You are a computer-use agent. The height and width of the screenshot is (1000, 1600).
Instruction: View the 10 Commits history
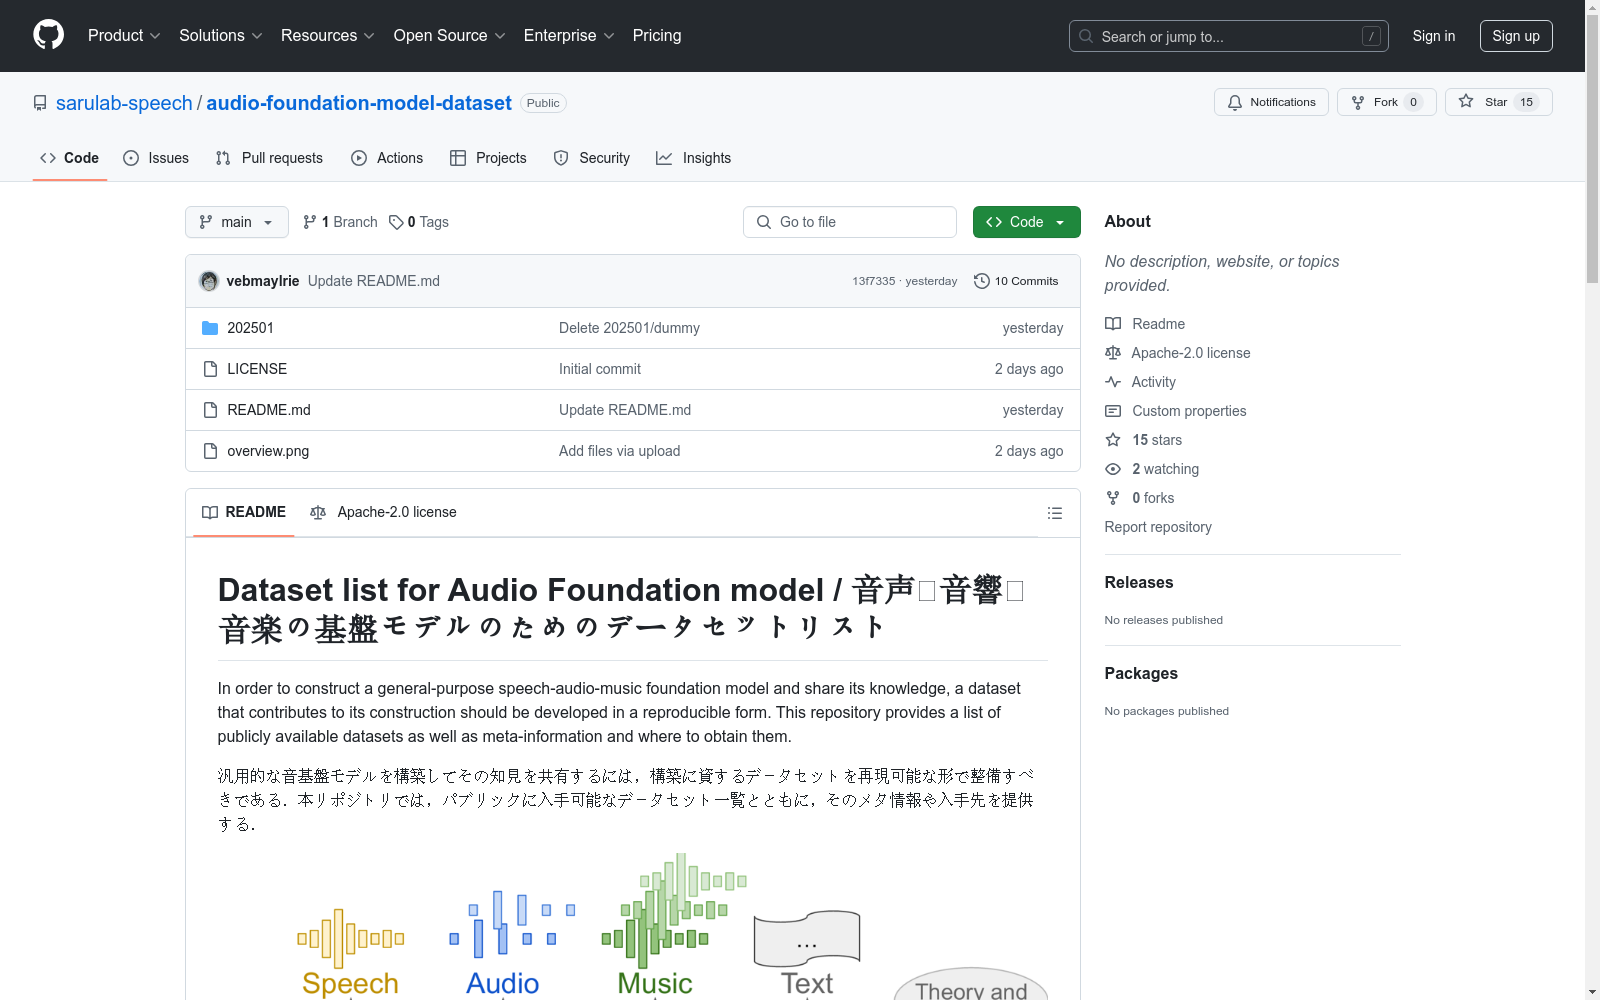click(x=1016, y=281)
